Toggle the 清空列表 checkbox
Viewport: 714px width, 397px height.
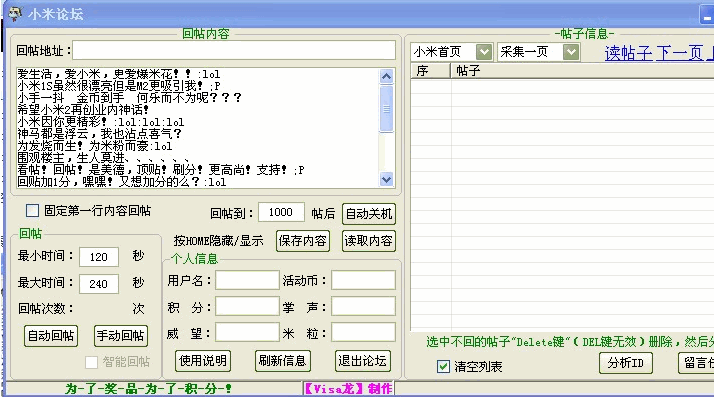443,366
